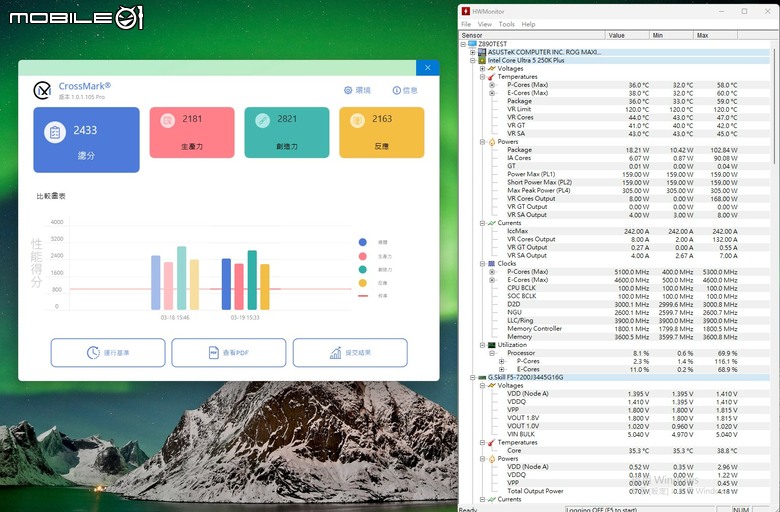Click the productivity score icon

coord(168,120)
